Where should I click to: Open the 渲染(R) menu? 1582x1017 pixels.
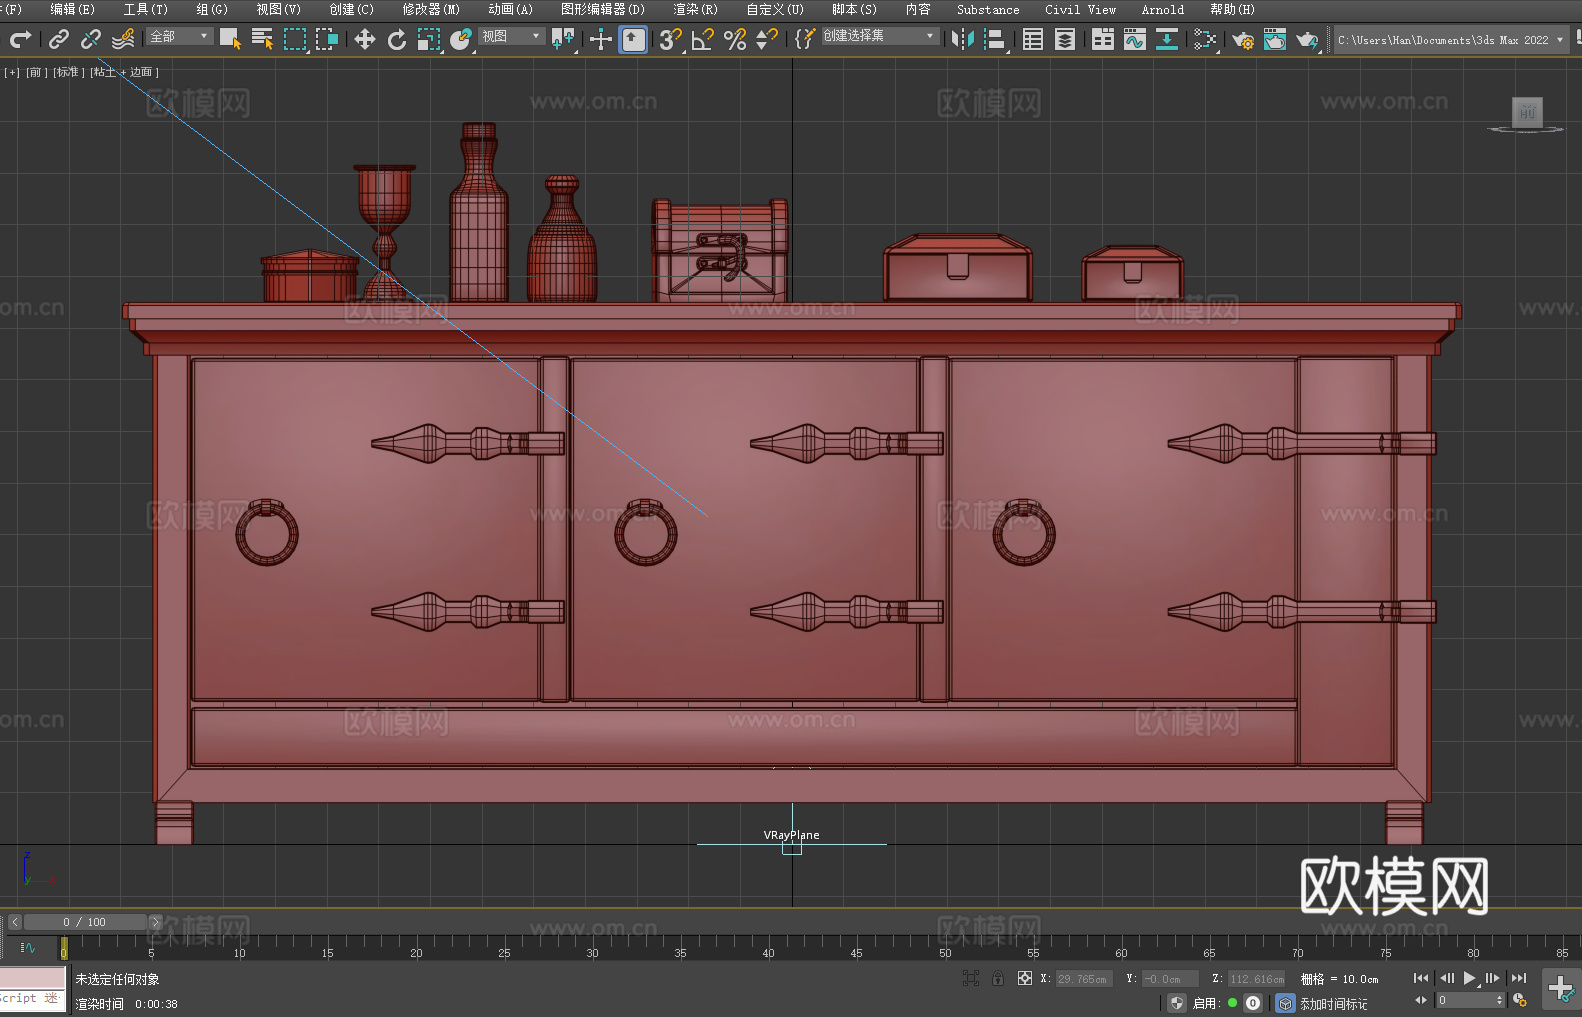pyautogui.click(x=696, y=9)
